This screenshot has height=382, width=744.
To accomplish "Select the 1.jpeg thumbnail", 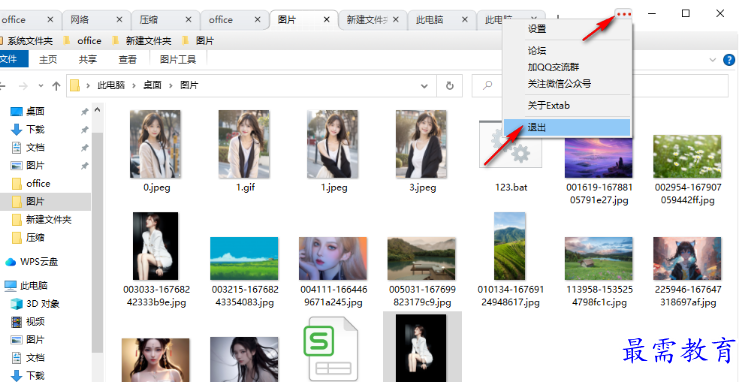I will pos(333,144).
